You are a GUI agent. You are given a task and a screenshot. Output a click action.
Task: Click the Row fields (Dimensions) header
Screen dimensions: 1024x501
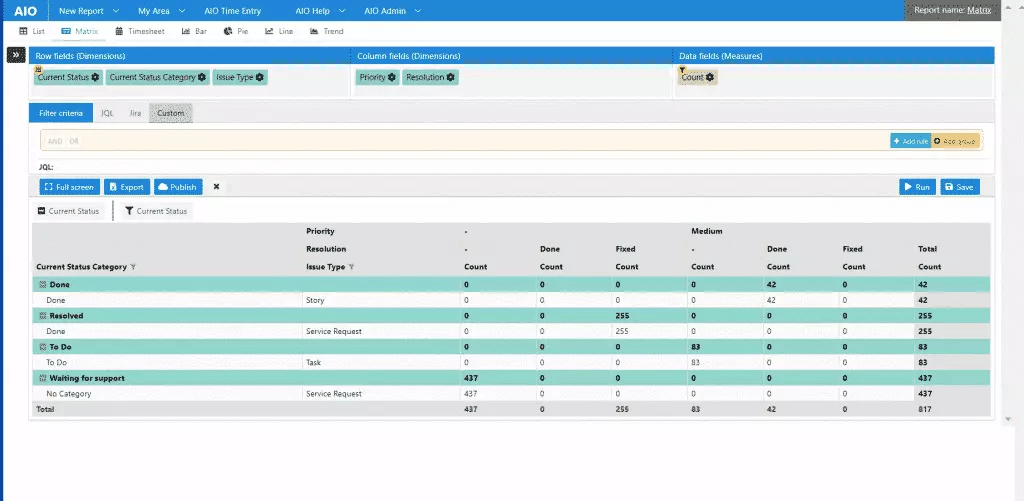coord(80,56)
